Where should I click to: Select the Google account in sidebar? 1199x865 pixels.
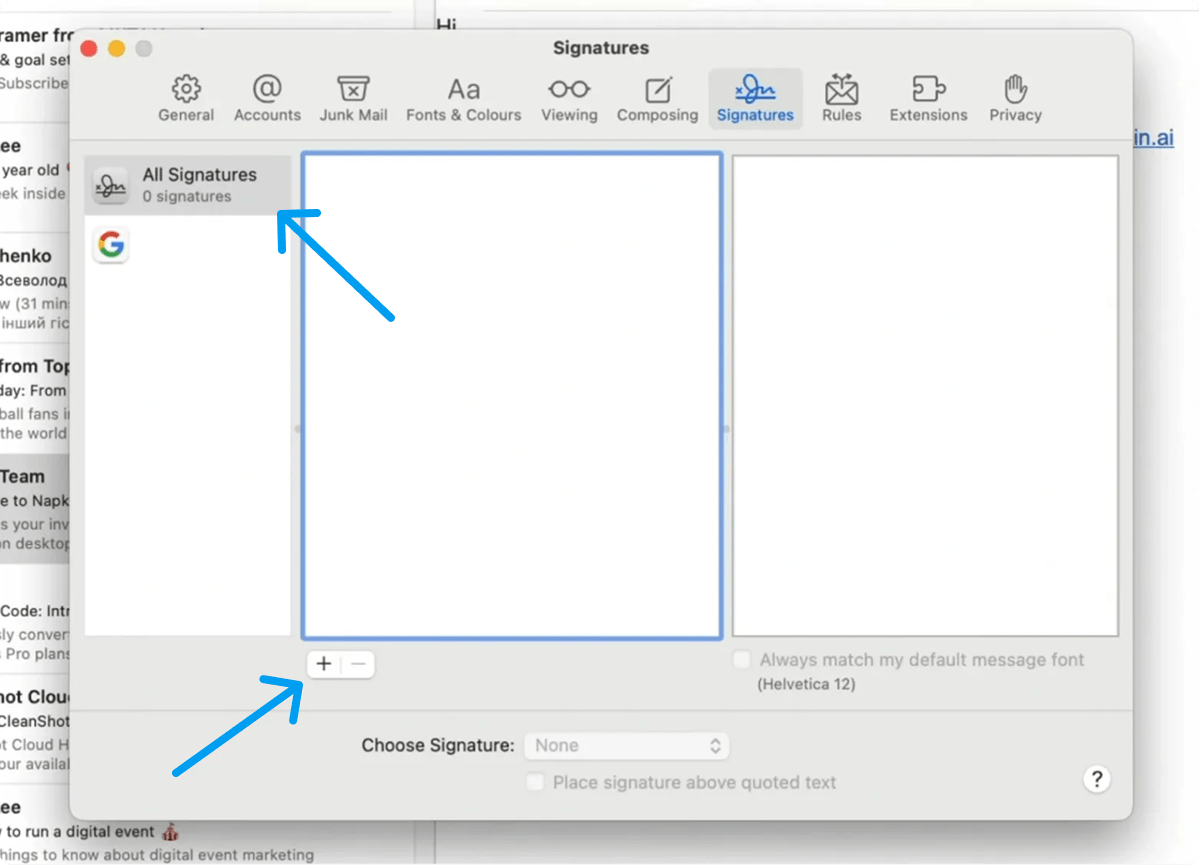coord(112,245)
